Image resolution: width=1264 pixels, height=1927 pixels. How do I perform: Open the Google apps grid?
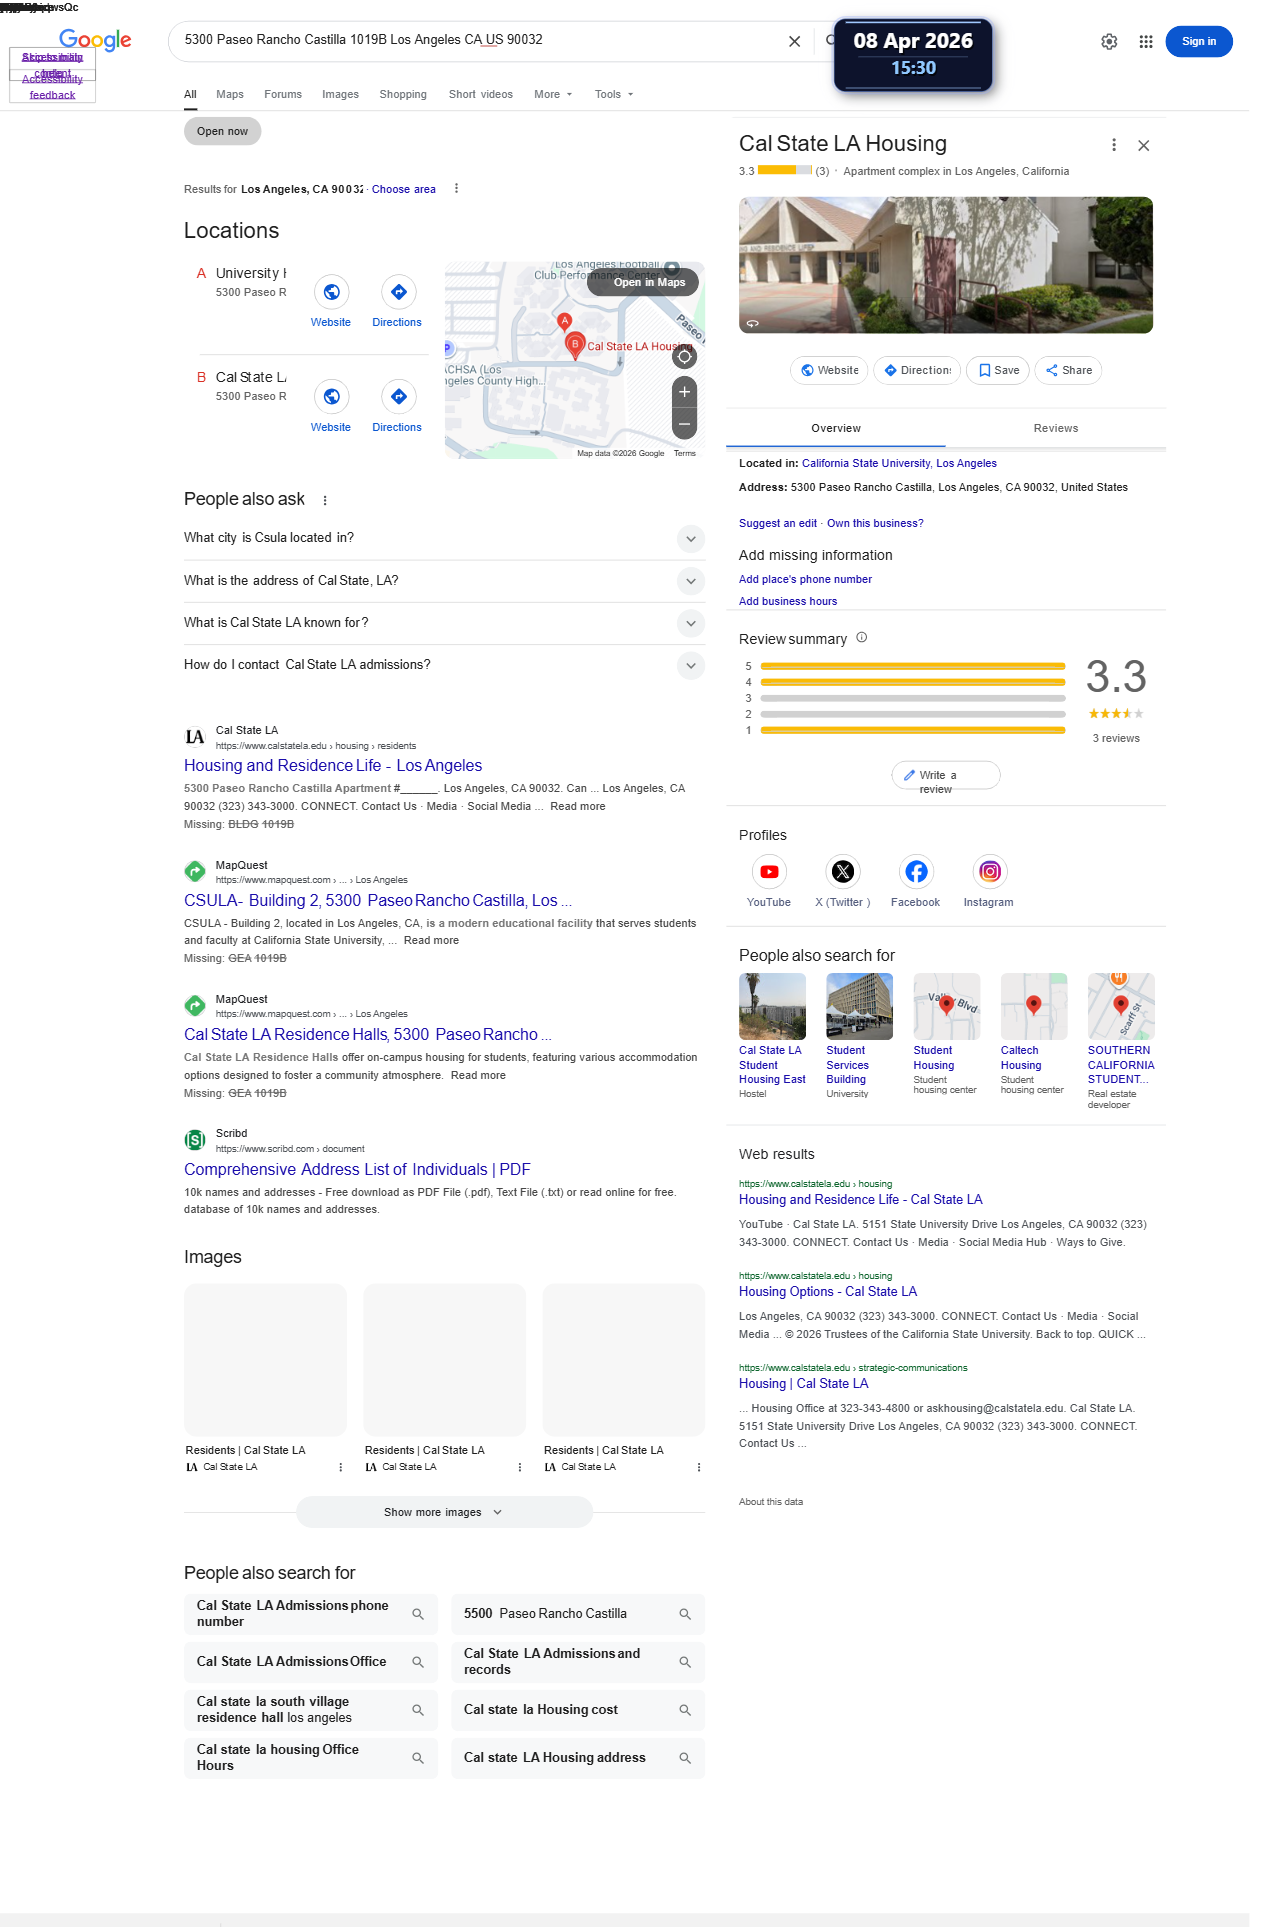click(x=1146, y=41)
